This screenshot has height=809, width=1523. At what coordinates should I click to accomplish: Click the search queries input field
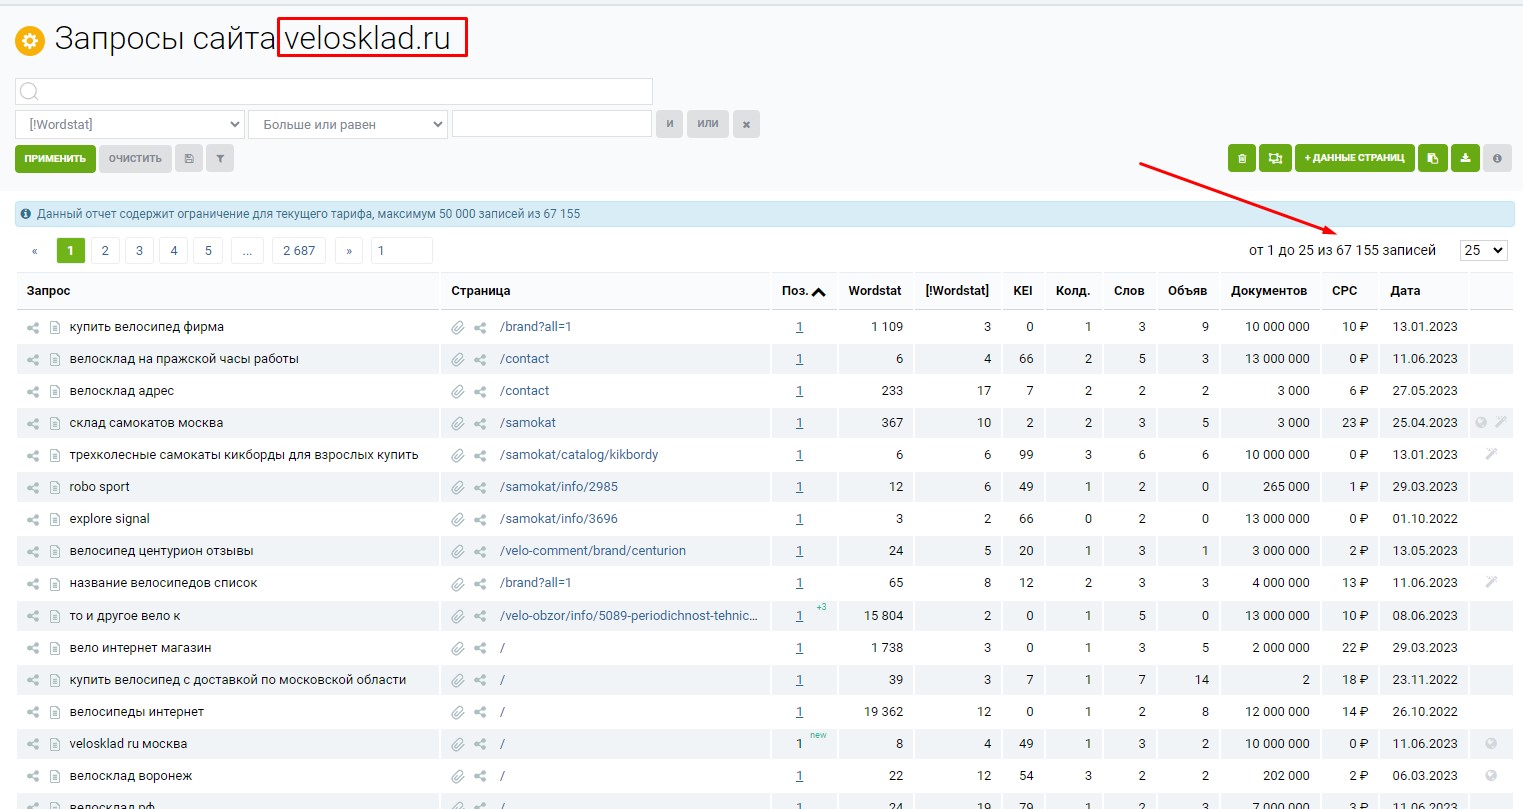pyautogui.click(x=334, y=91)
